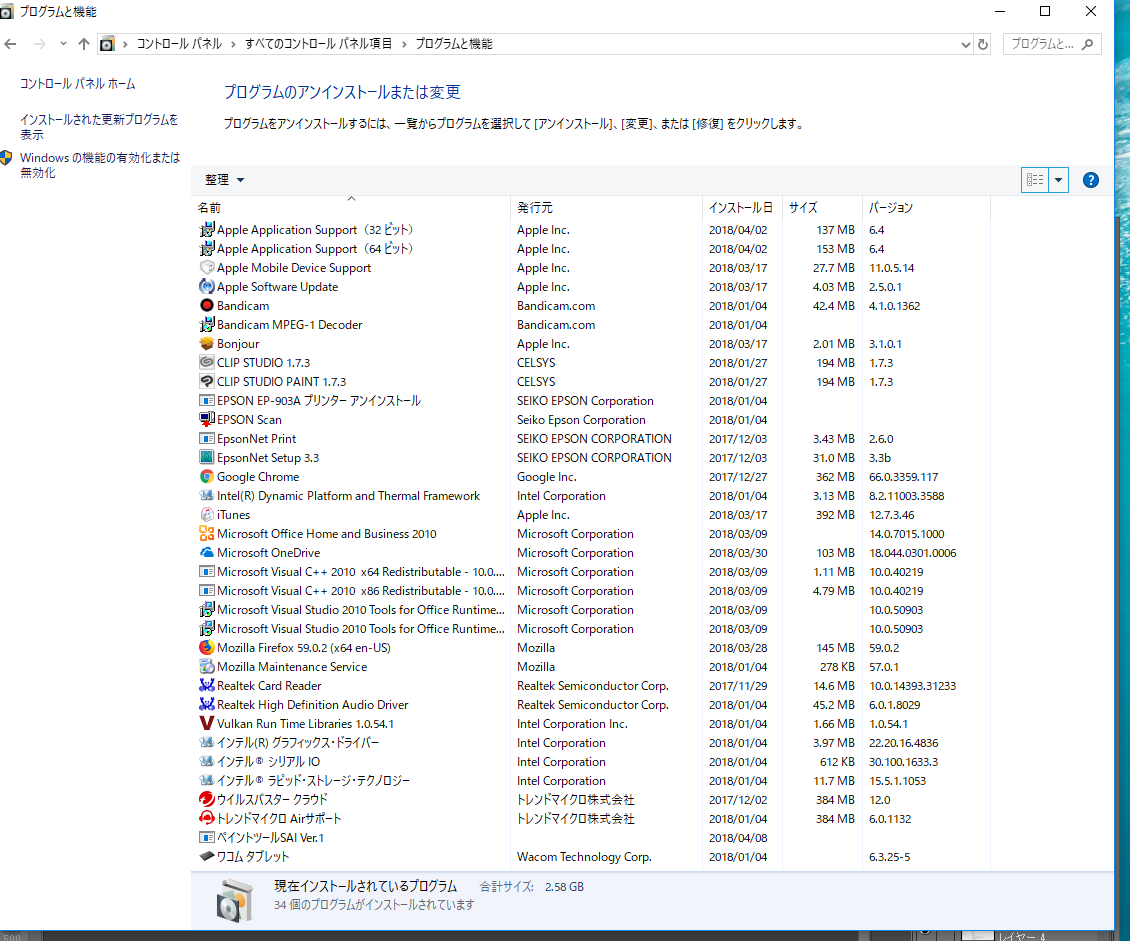Click the refresh button beside address bar
Screen dimensions: 1130x941
pyautogui.click(x=983, y=44)
